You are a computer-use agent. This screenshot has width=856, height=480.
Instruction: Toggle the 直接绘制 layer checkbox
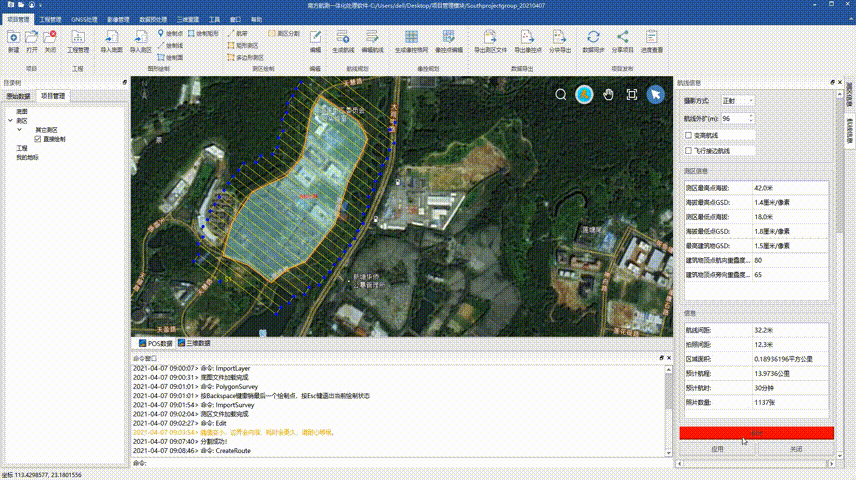38,138
